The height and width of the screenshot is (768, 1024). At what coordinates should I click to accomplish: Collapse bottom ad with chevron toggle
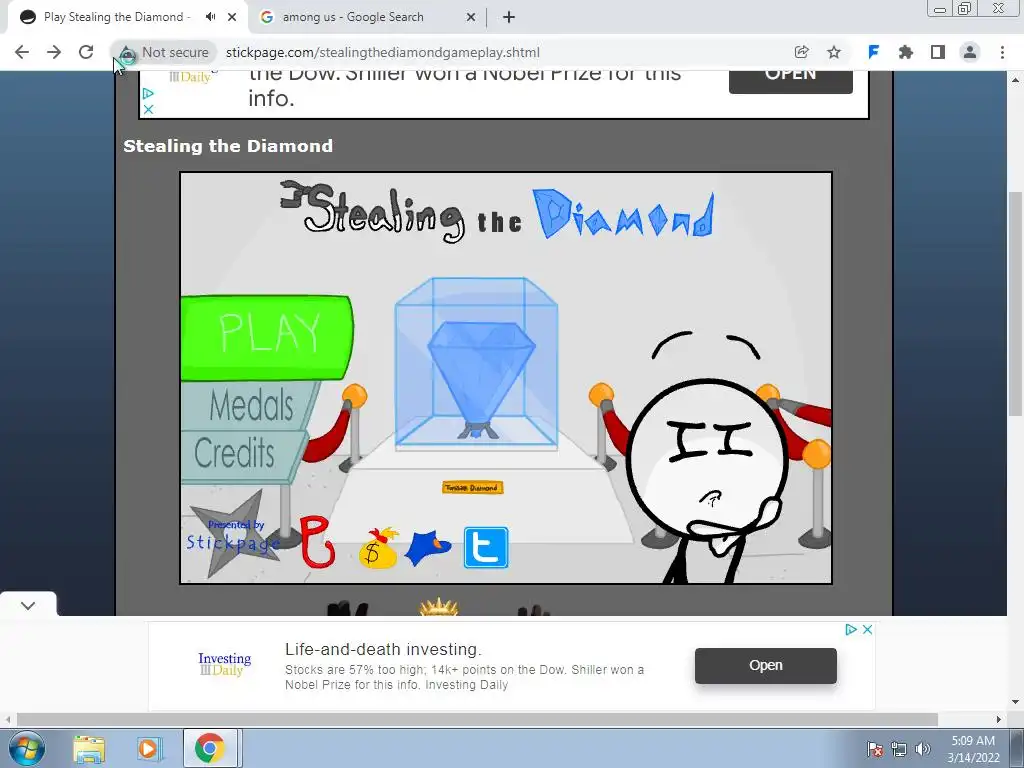(x=28, y=605)
